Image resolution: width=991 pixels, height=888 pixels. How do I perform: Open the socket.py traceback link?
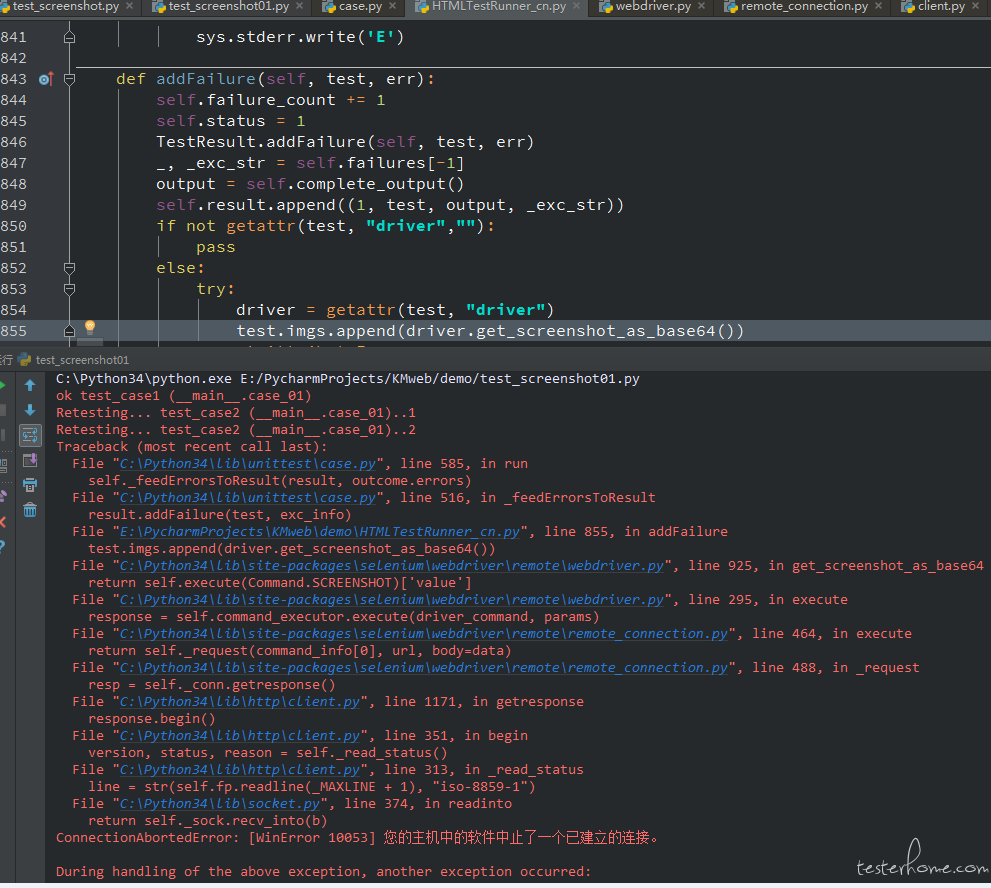(220, 804)
